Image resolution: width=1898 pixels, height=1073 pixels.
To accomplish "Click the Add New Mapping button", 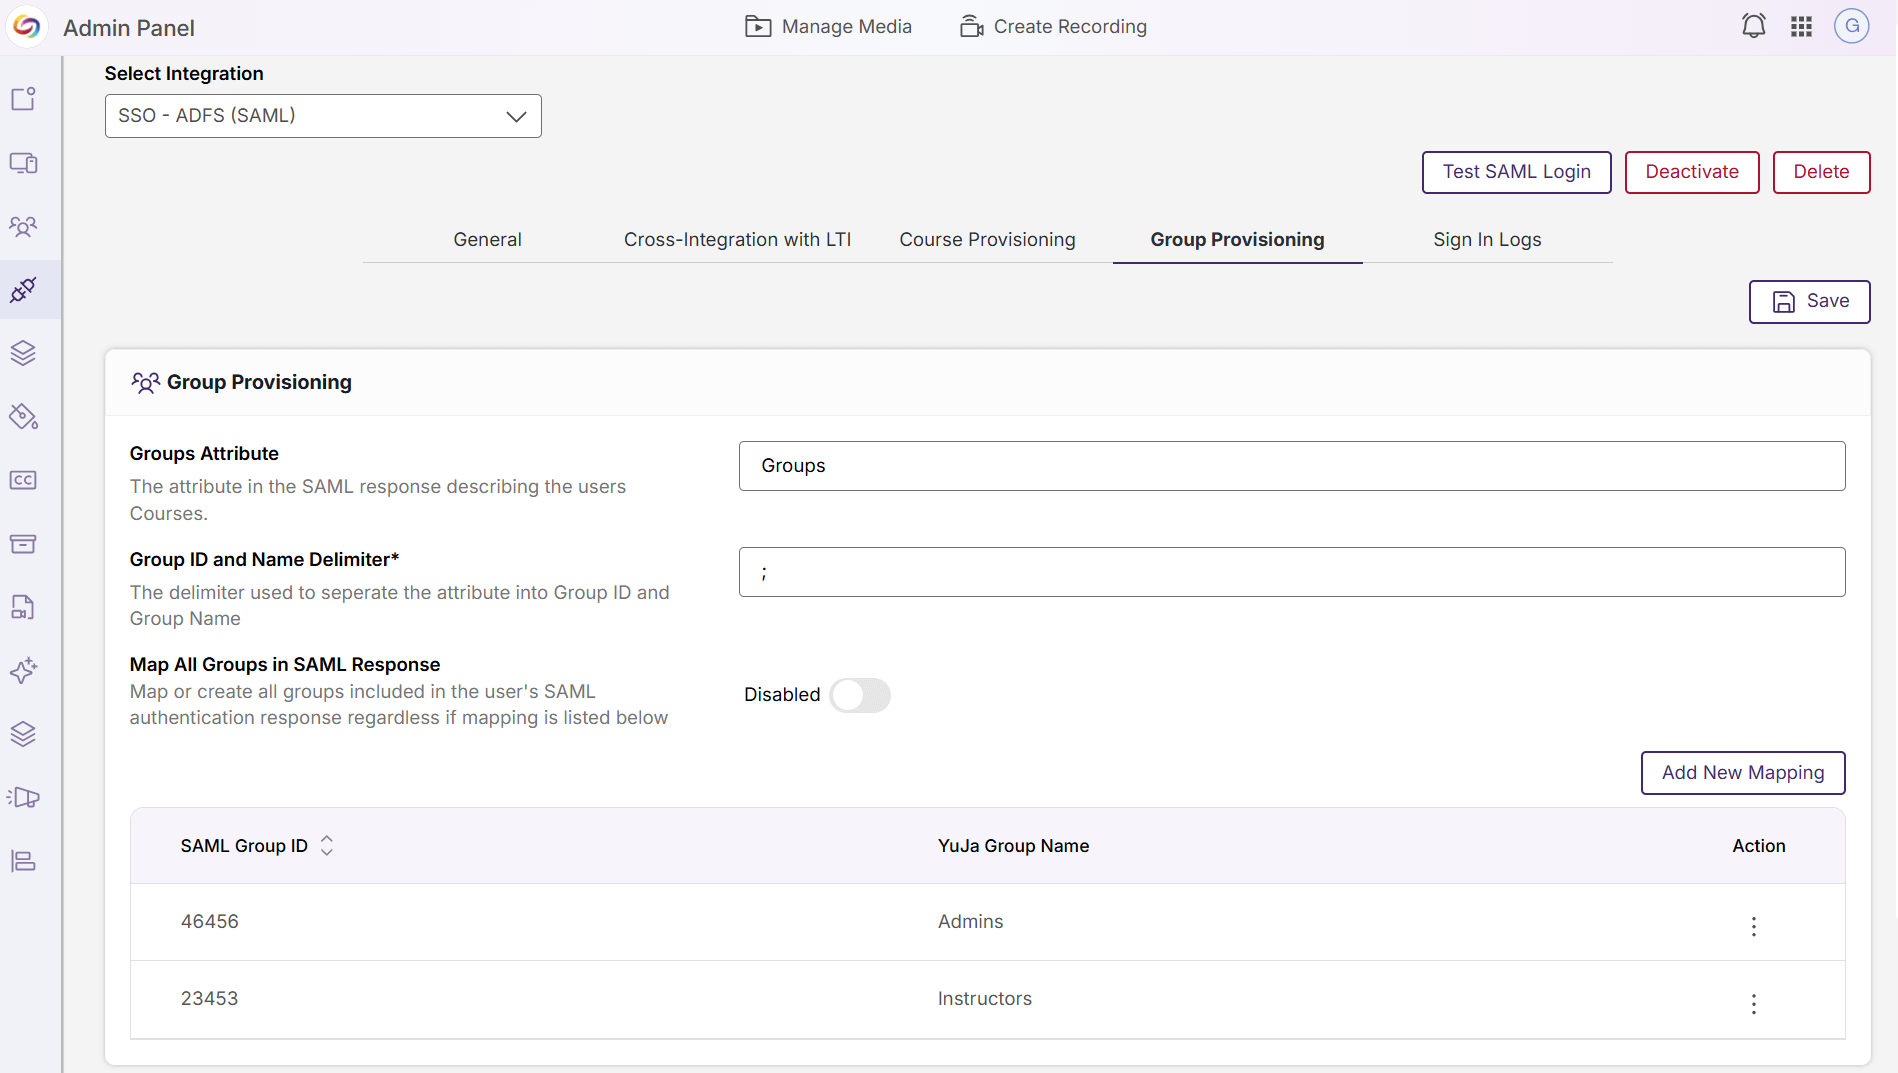I will pos(1742,772).
